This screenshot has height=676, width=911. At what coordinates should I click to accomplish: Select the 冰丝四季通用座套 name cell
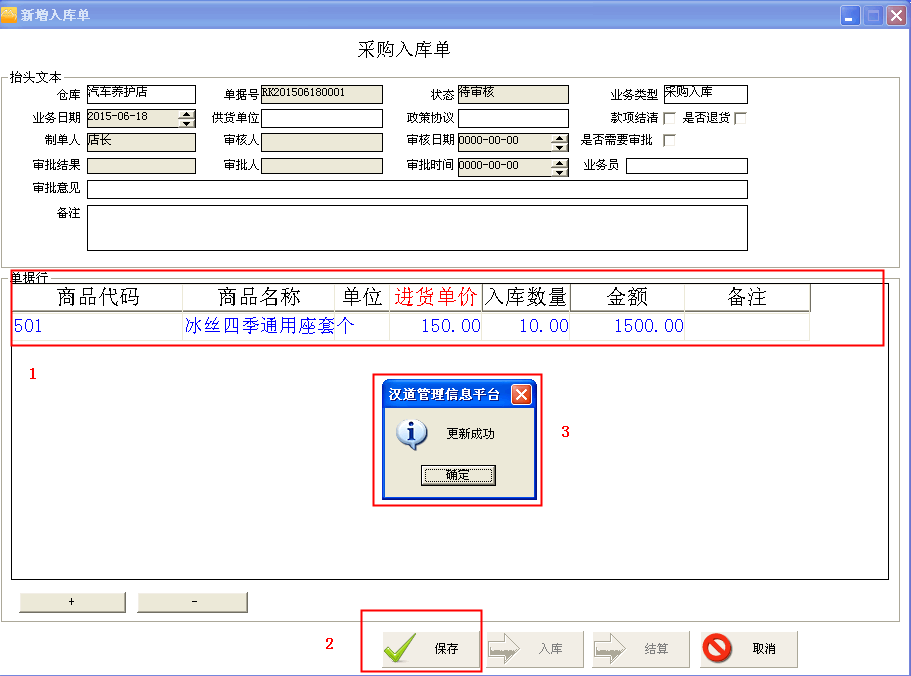tap(259, 326)
